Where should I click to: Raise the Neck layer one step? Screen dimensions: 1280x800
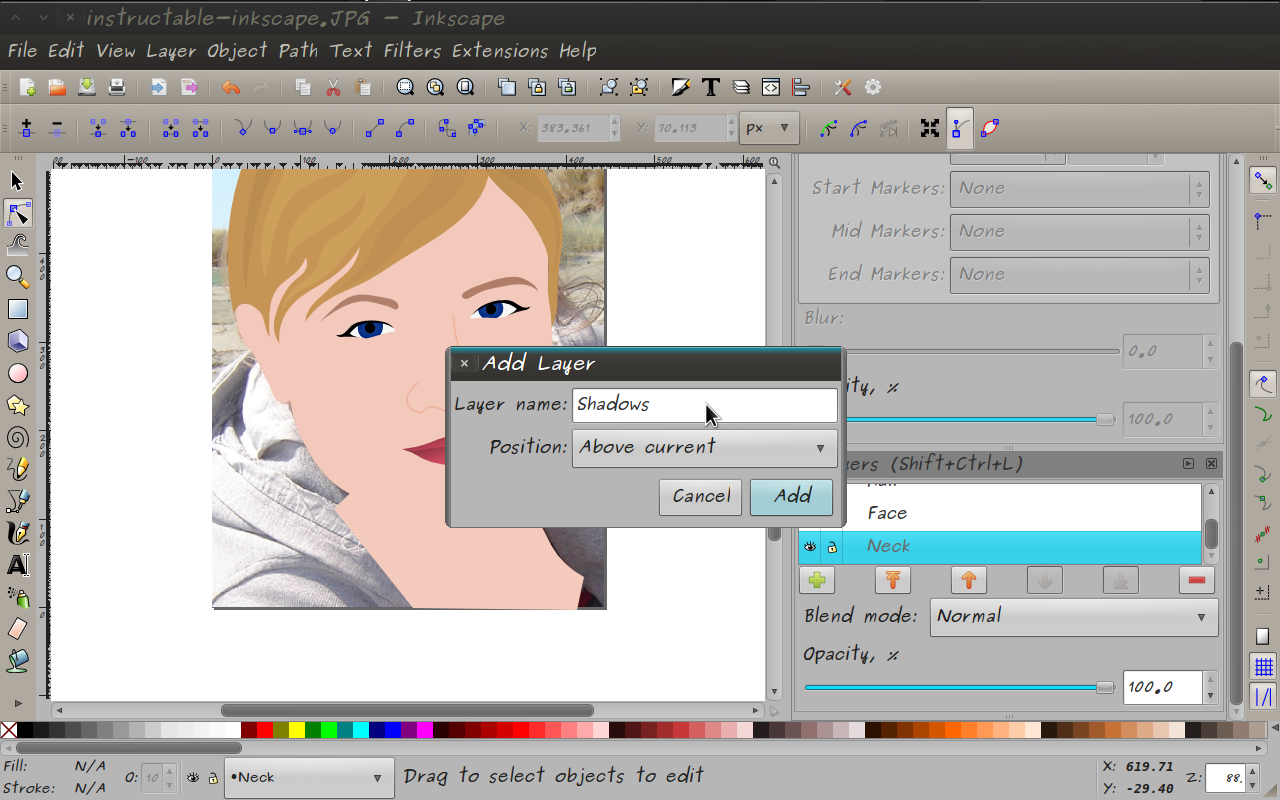pyautogui.click(x=968, y=579)
